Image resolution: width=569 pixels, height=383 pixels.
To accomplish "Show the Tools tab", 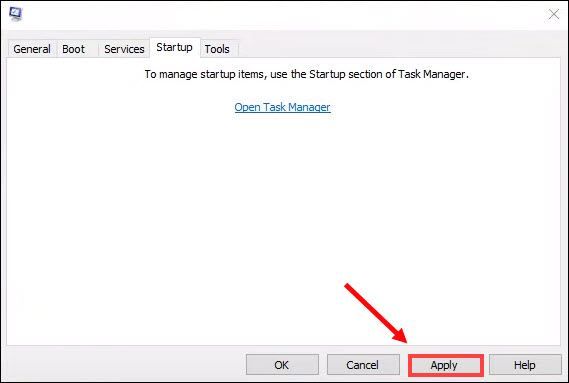I will click(217, 49).
